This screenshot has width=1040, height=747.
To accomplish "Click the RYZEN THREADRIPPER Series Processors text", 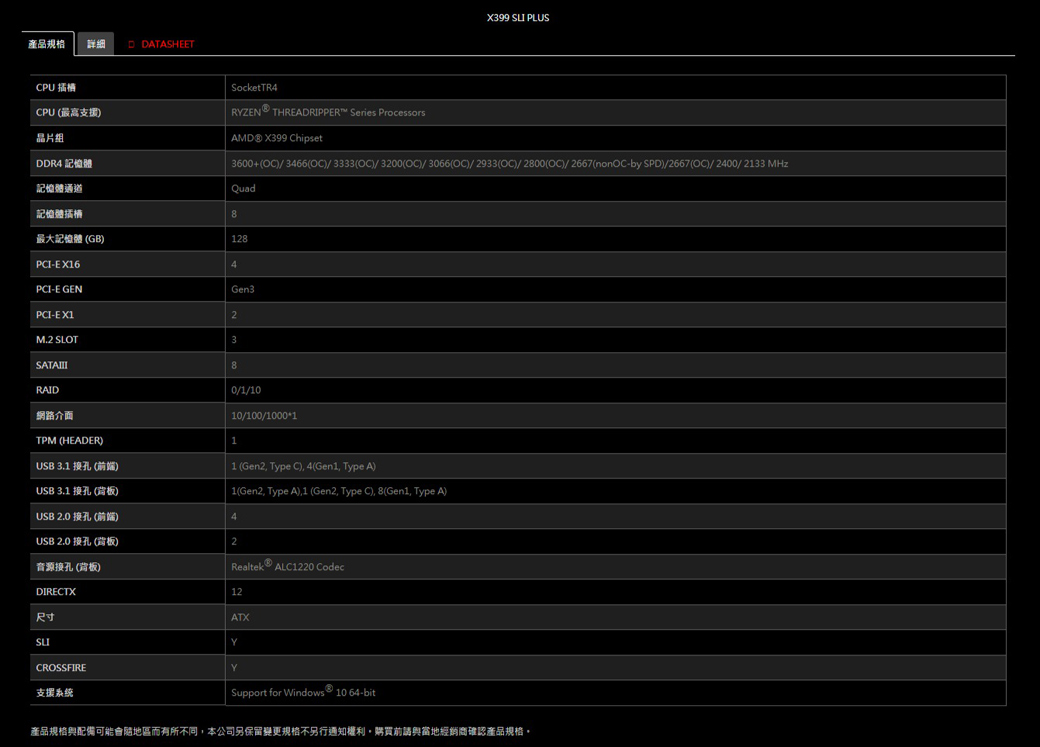I will (x=328, y=113).
